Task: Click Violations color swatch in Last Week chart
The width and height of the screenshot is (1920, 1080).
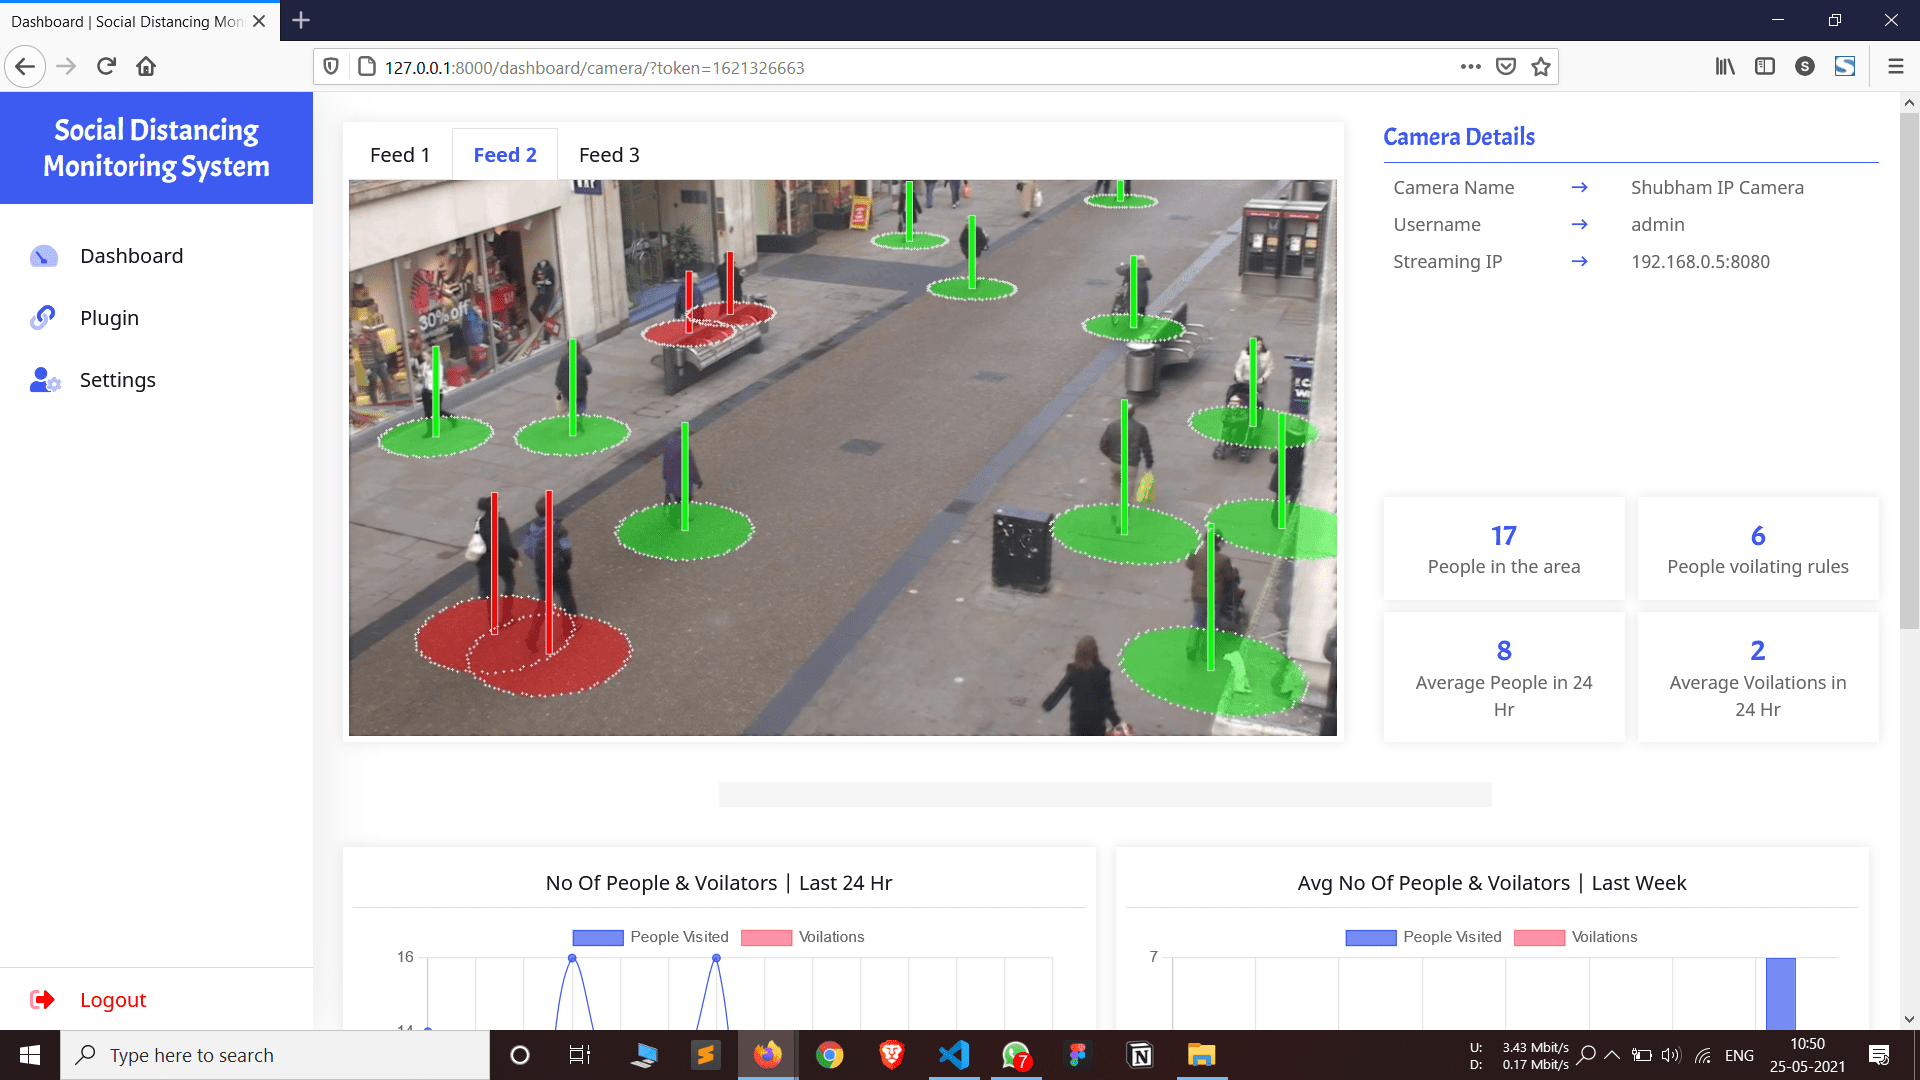Action: [x=1539, y=938]
